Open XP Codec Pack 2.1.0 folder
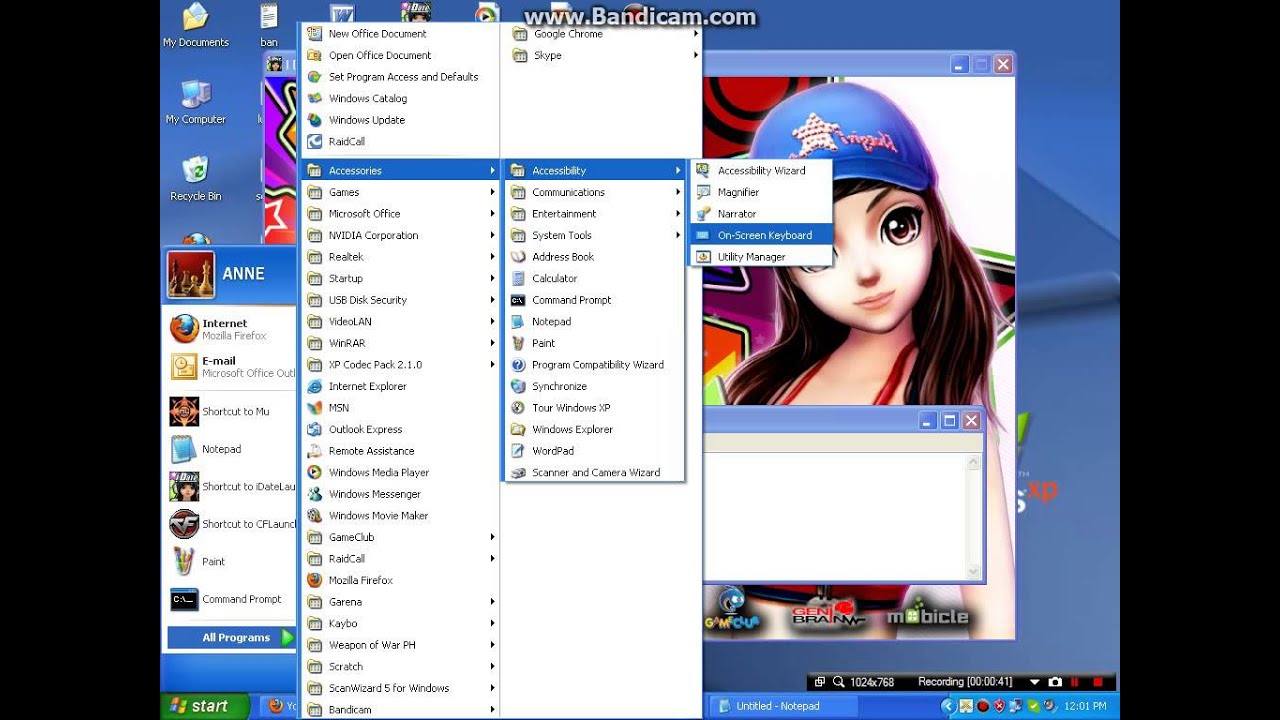 [x=400, y=365]
